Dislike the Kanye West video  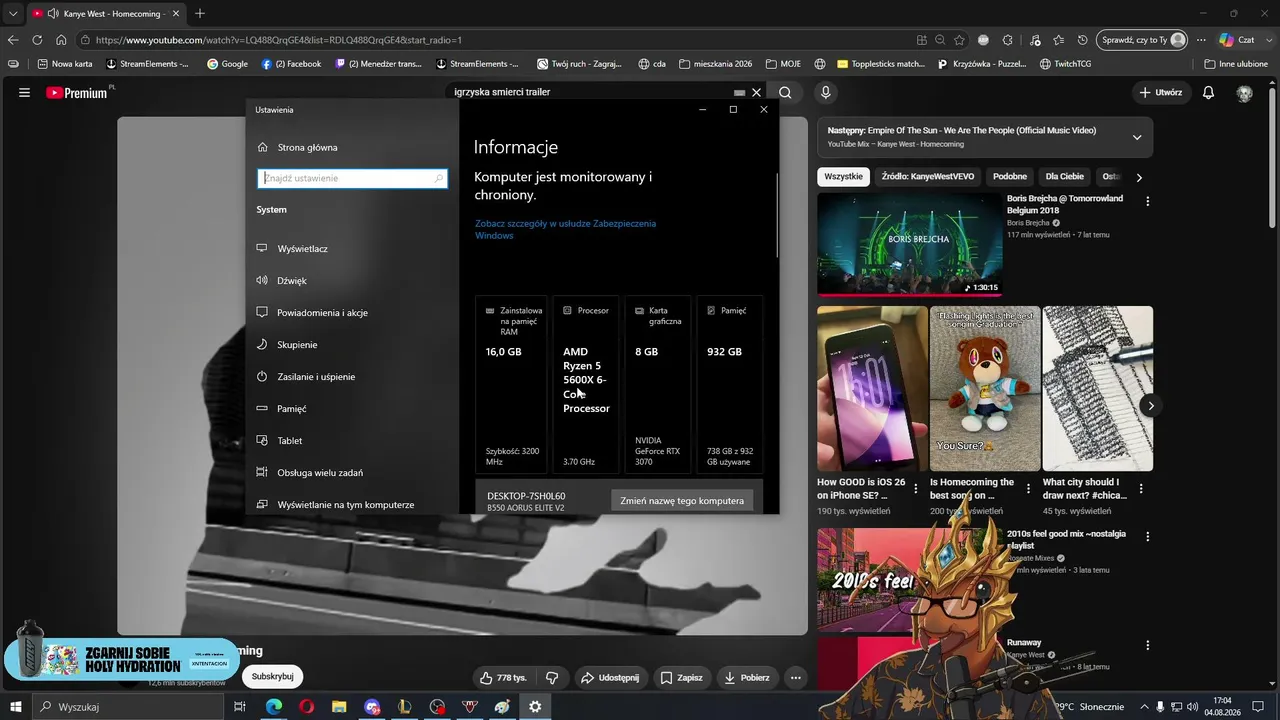(551, 677)
